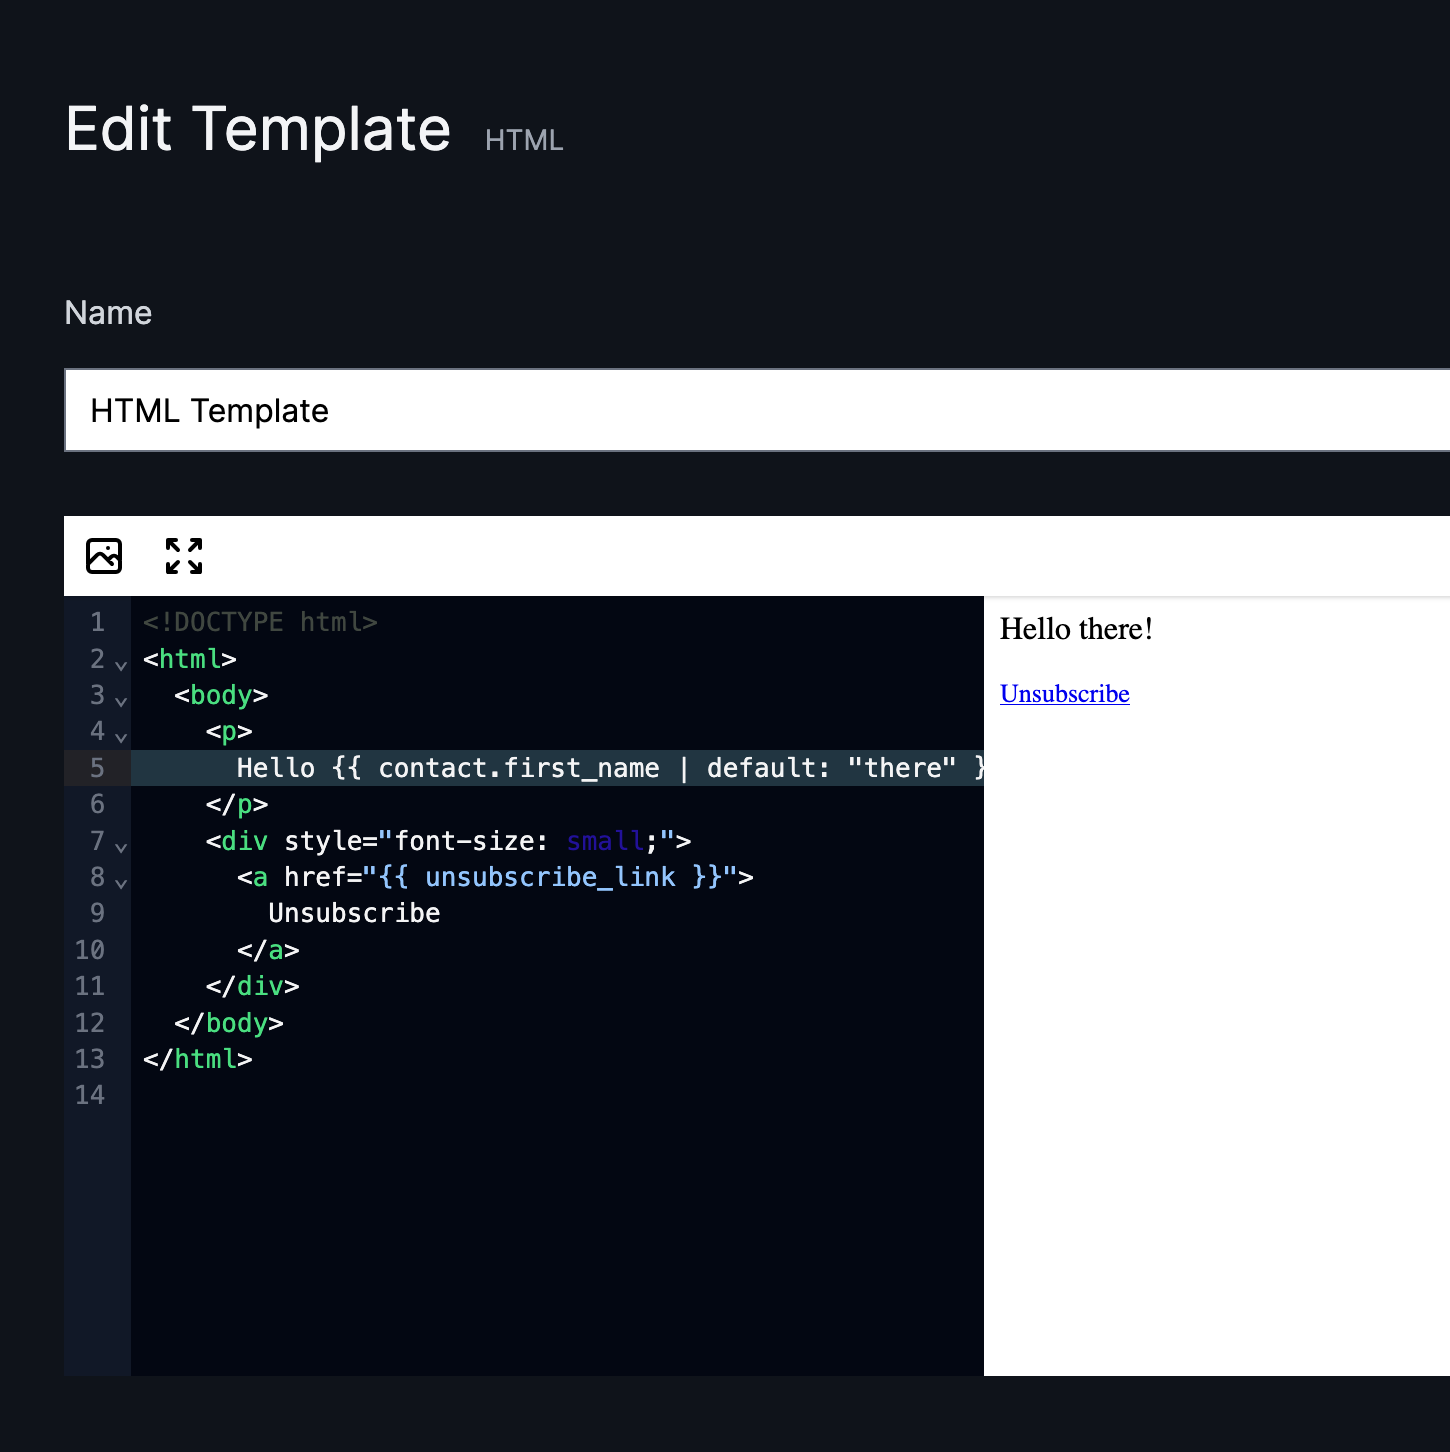This screenshot has width=1450, height=1452.
Task: Collapse the body tag fold on line 3
Action: click(x=121, y=700)
